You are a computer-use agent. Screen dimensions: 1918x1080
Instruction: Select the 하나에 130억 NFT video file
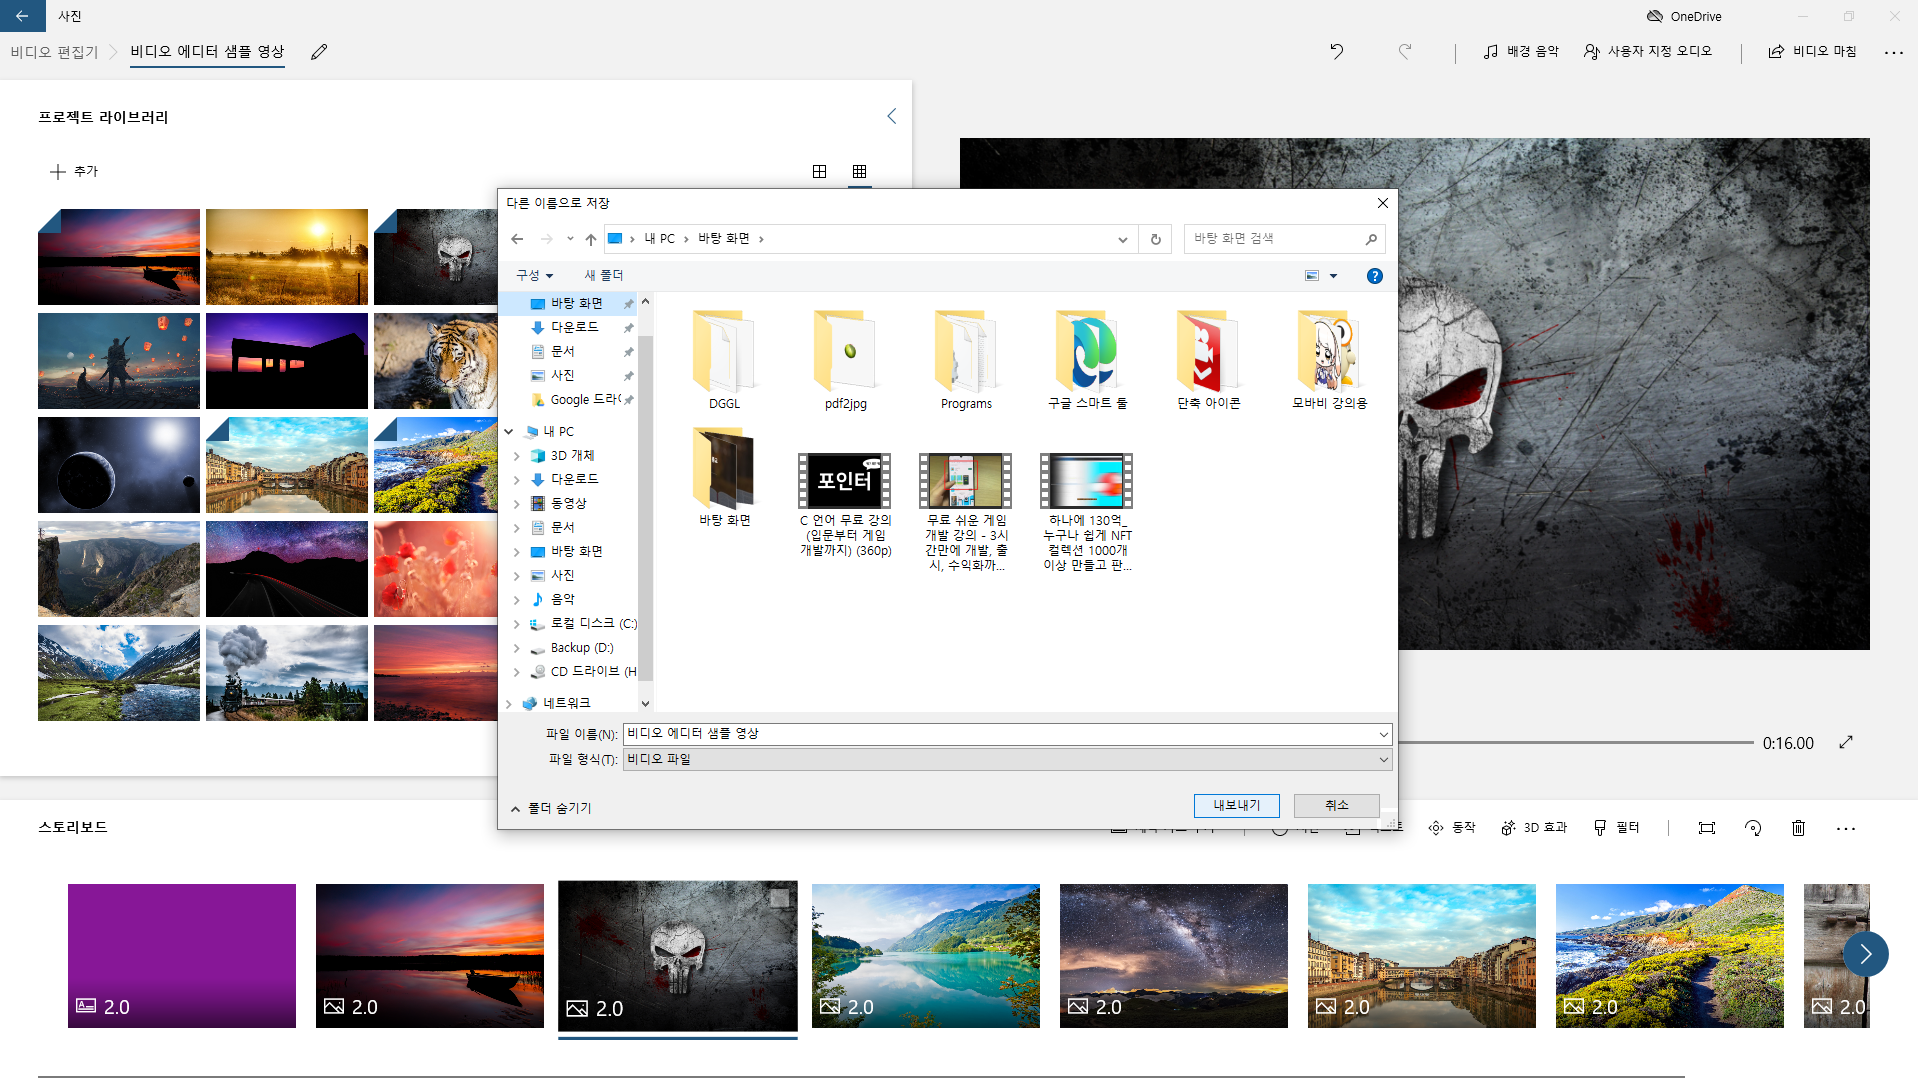click(1087, 512)
